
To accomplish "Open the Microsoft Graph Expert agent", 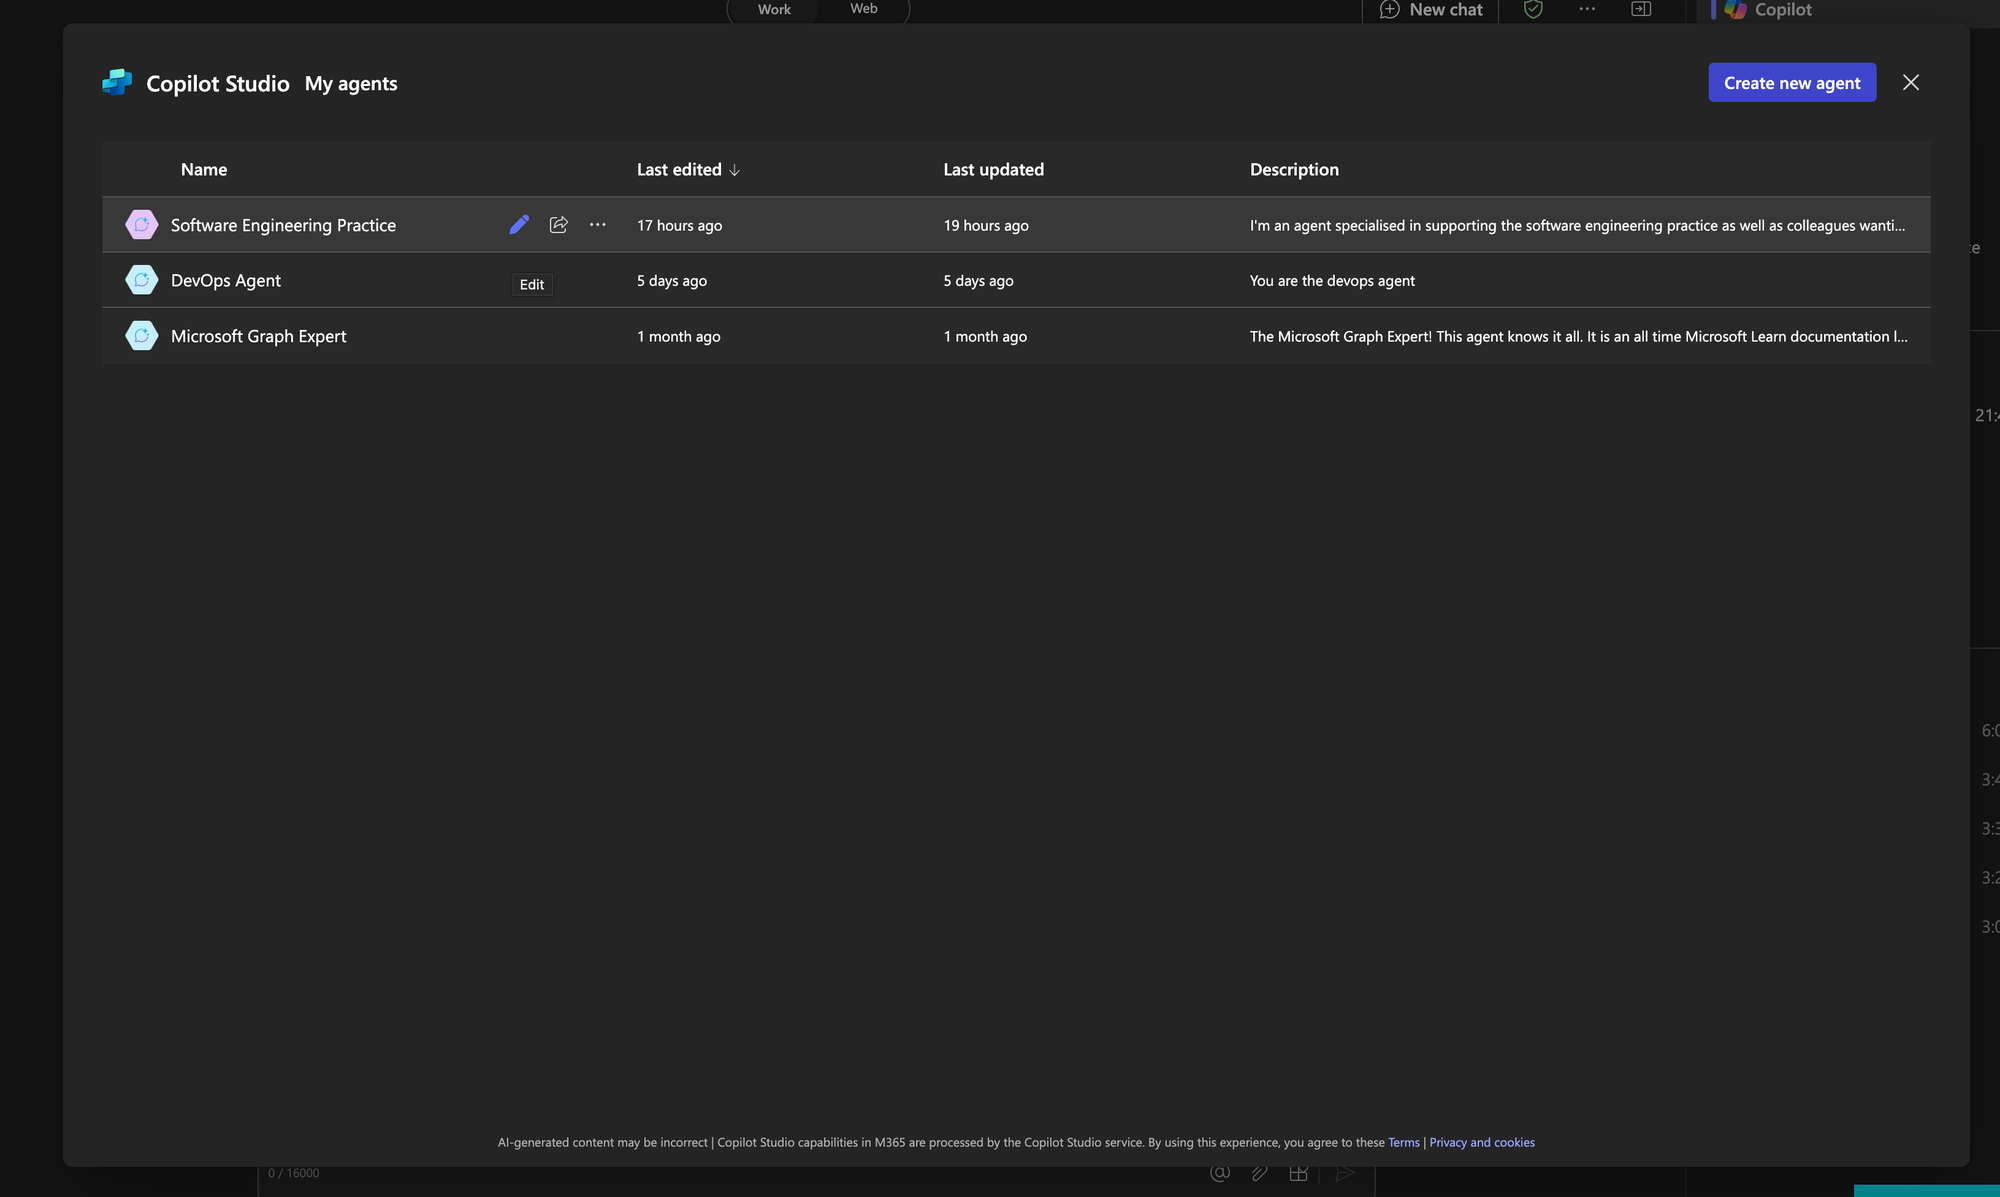I will [x=258, y=337].
